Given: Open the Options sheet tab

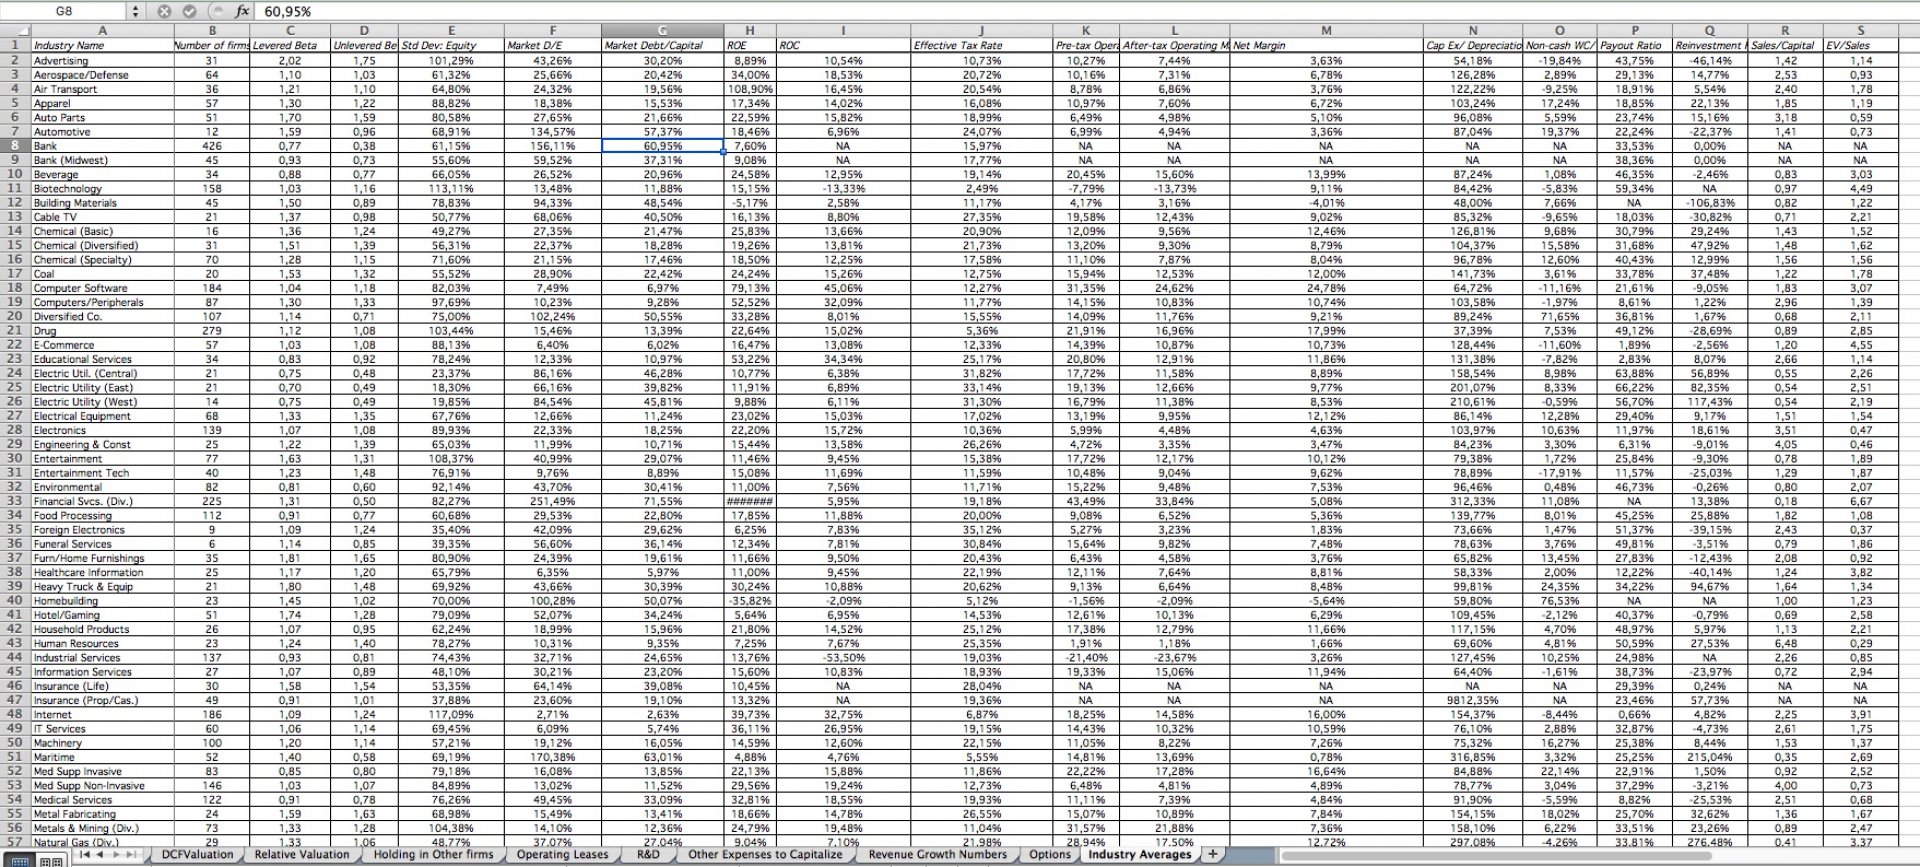Looking at the screenshot, I should (x=1049, y=855).
